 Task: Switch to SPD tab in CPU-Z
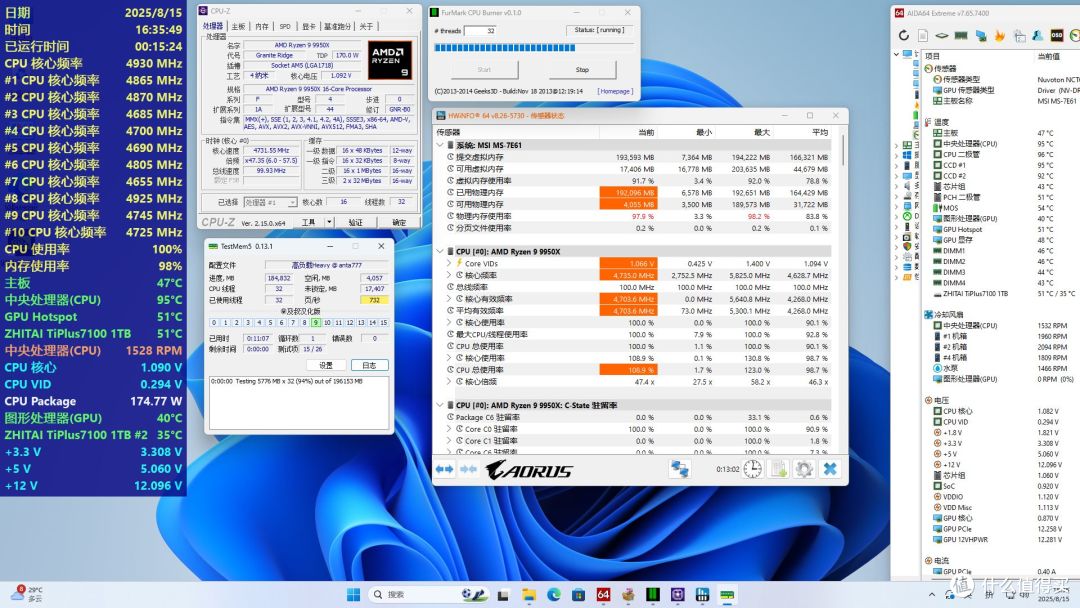click(x=285, y=26)
